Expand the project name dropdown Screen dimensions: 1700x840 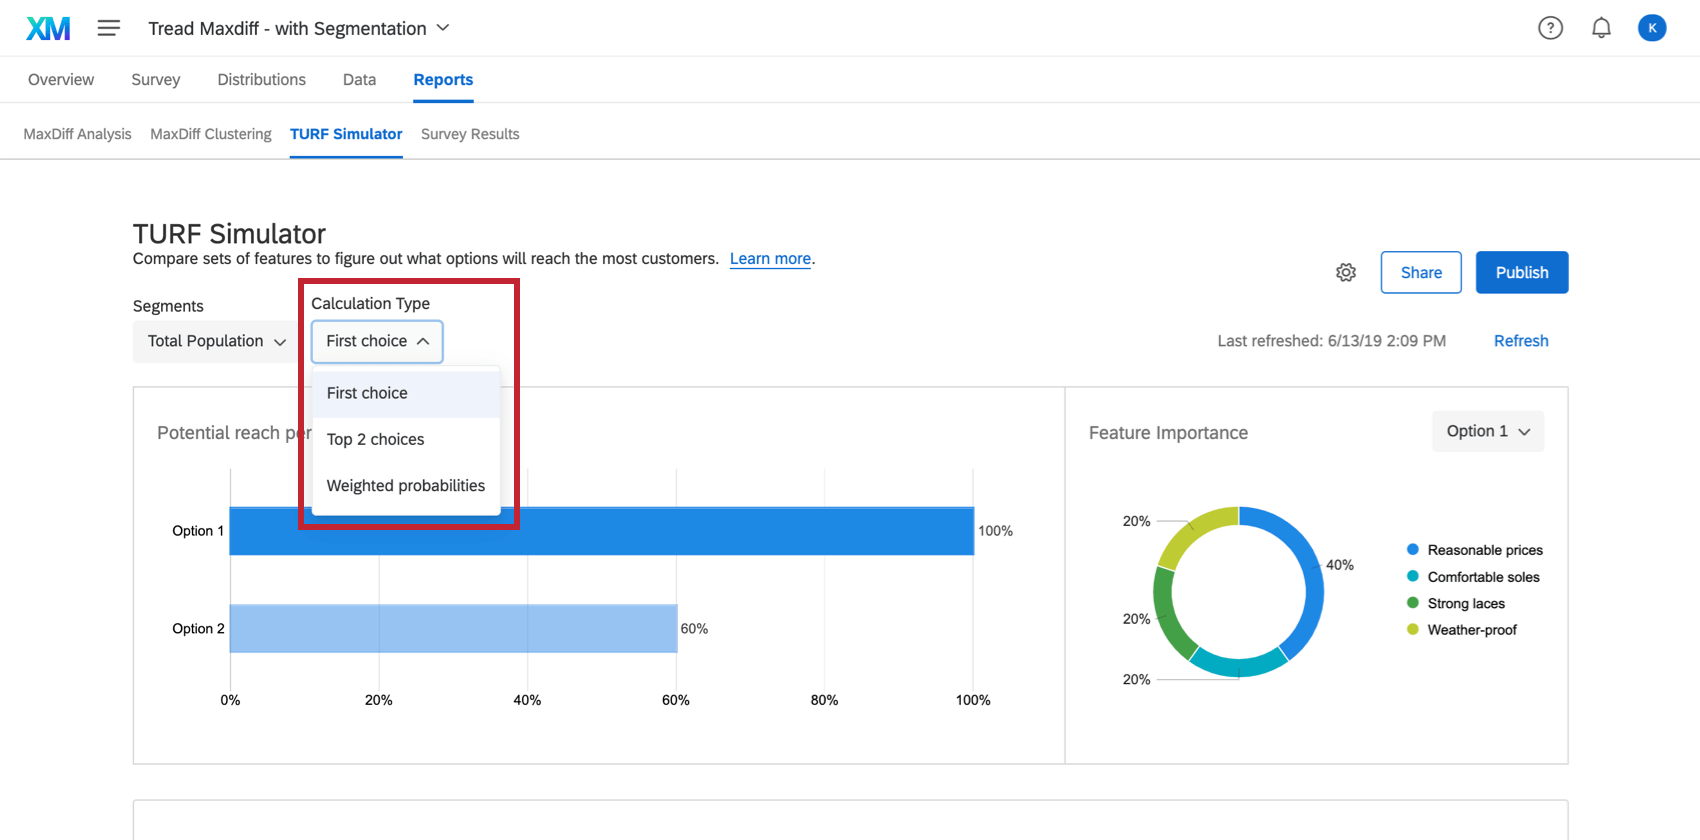click(443, 29)
